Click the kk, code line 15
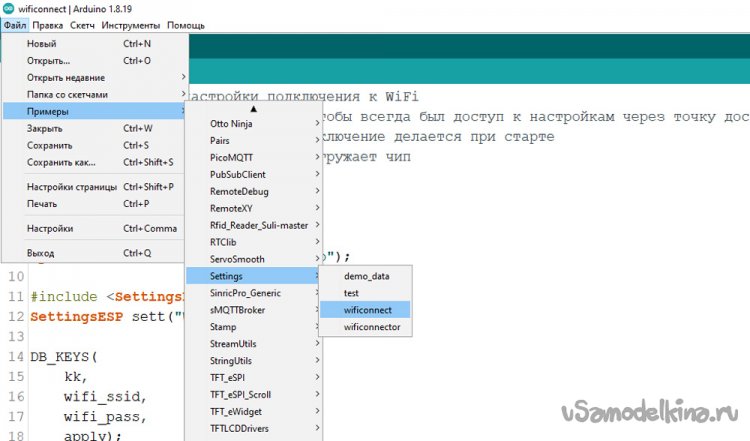The image size is (750, 441). tap(76, 377)
